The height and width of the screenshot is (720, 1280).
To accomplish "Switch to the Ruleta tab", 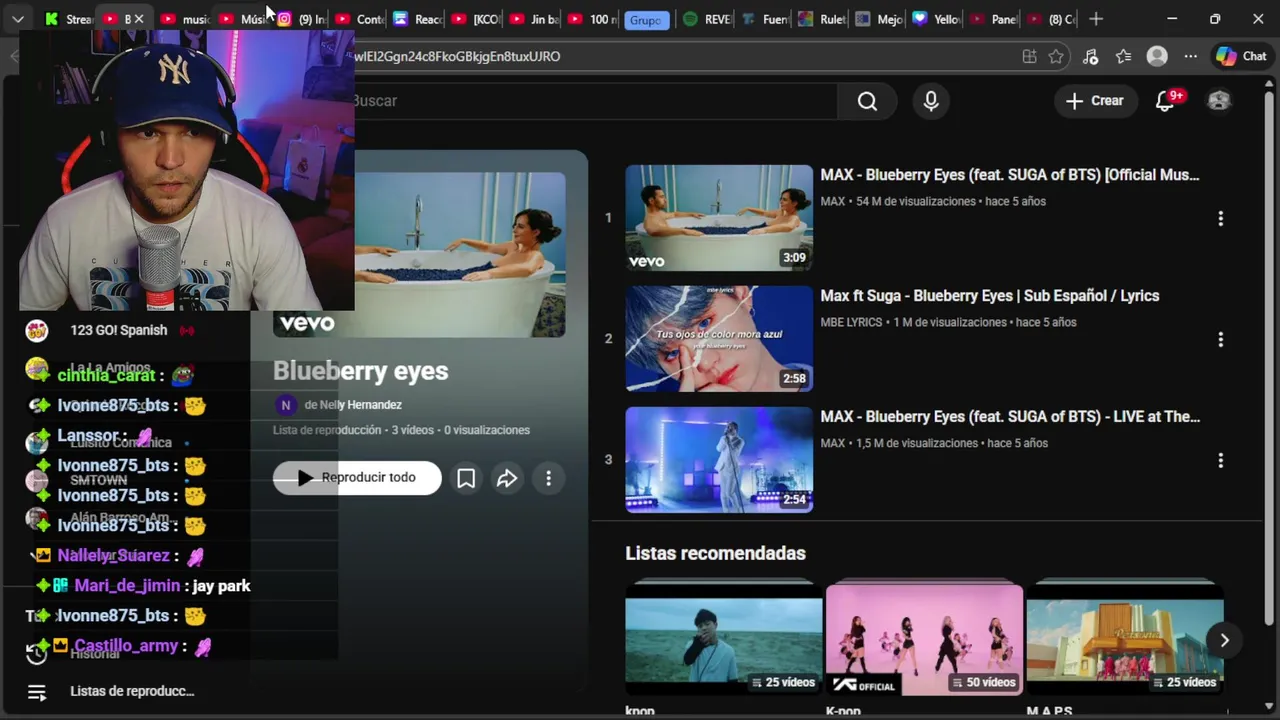I will [x=823, y=19].
